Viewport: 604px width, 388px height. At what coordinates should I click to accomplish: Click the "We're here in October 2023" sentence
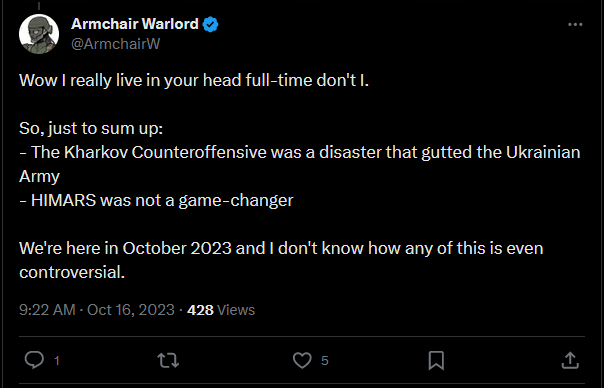(281, 260)
